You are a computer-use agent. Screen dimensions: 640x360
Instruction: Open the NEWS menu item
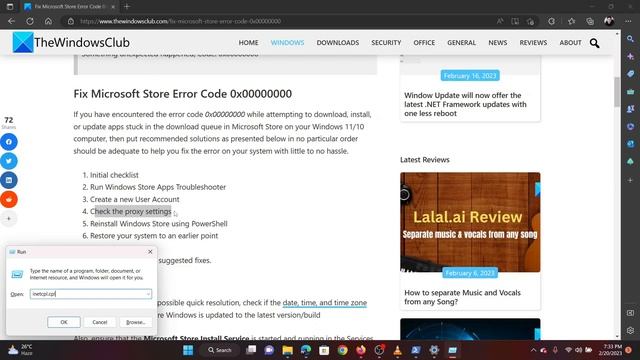tap(498, 42)
